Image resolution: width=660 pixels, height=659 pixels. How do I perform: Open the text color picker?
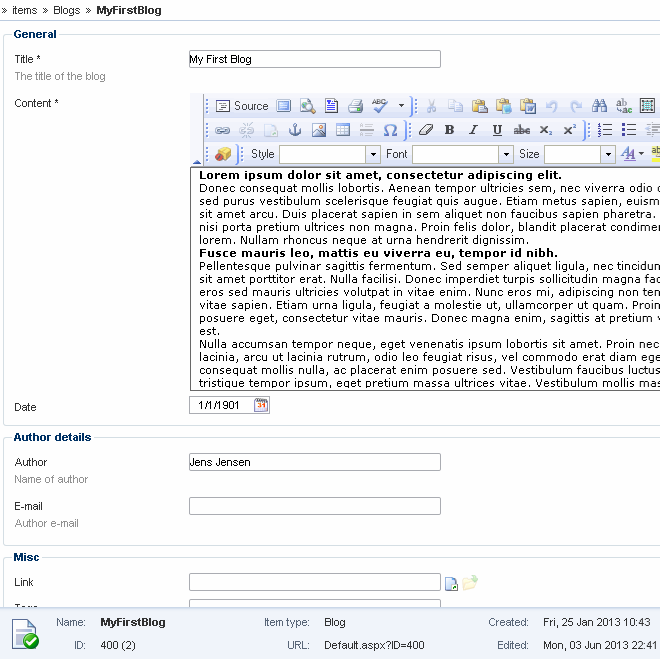click(x=631, y=154)
